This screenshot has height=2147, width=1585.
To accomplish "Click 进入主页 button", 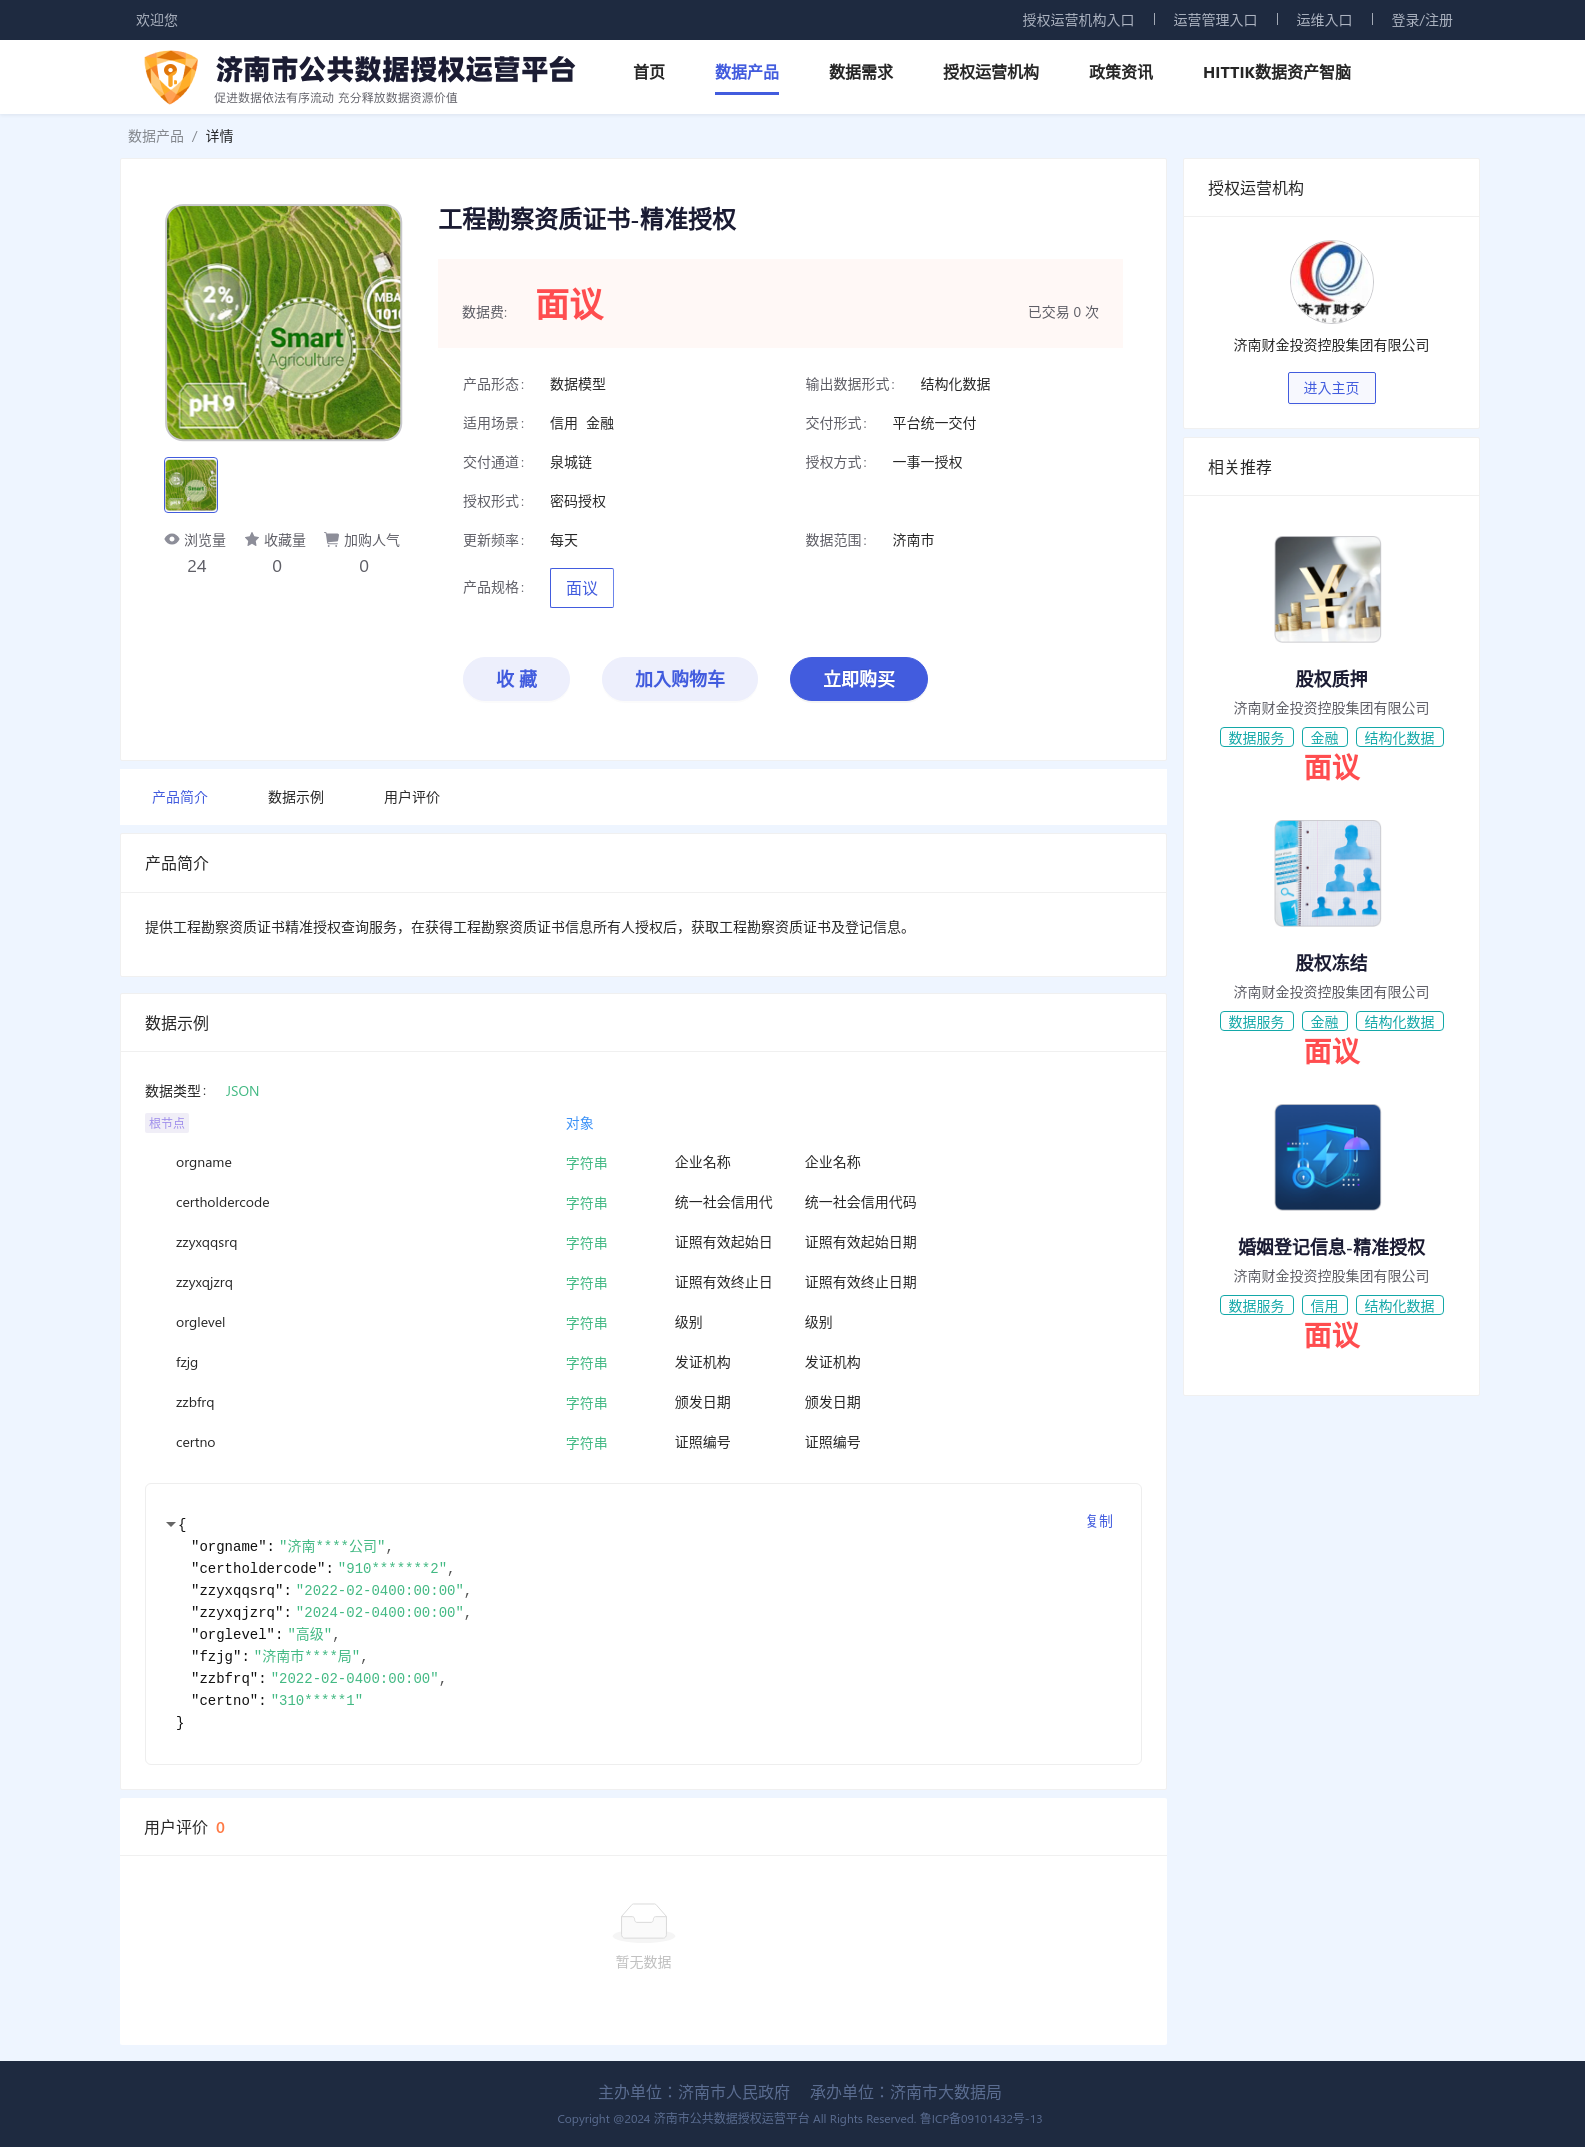I will [1331, 388].
